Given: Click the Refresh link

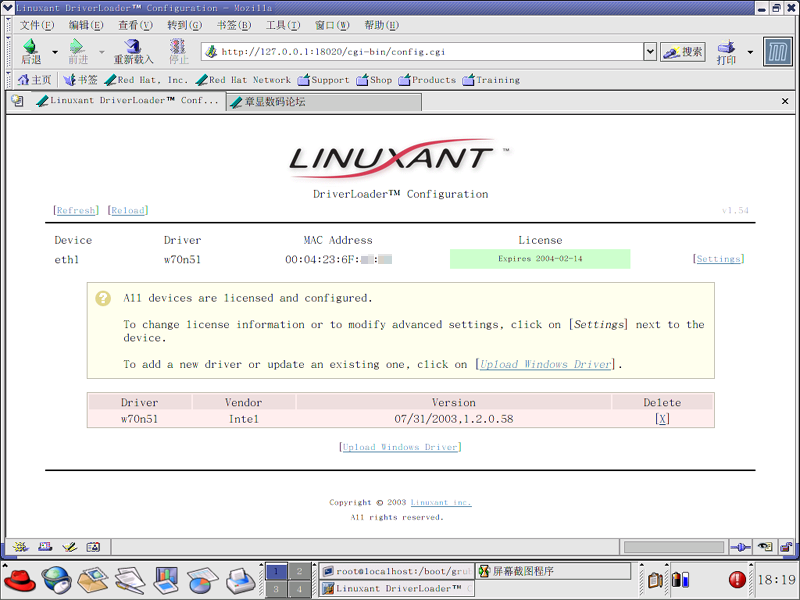Looking at the screenshot, I should coord(76,210).
